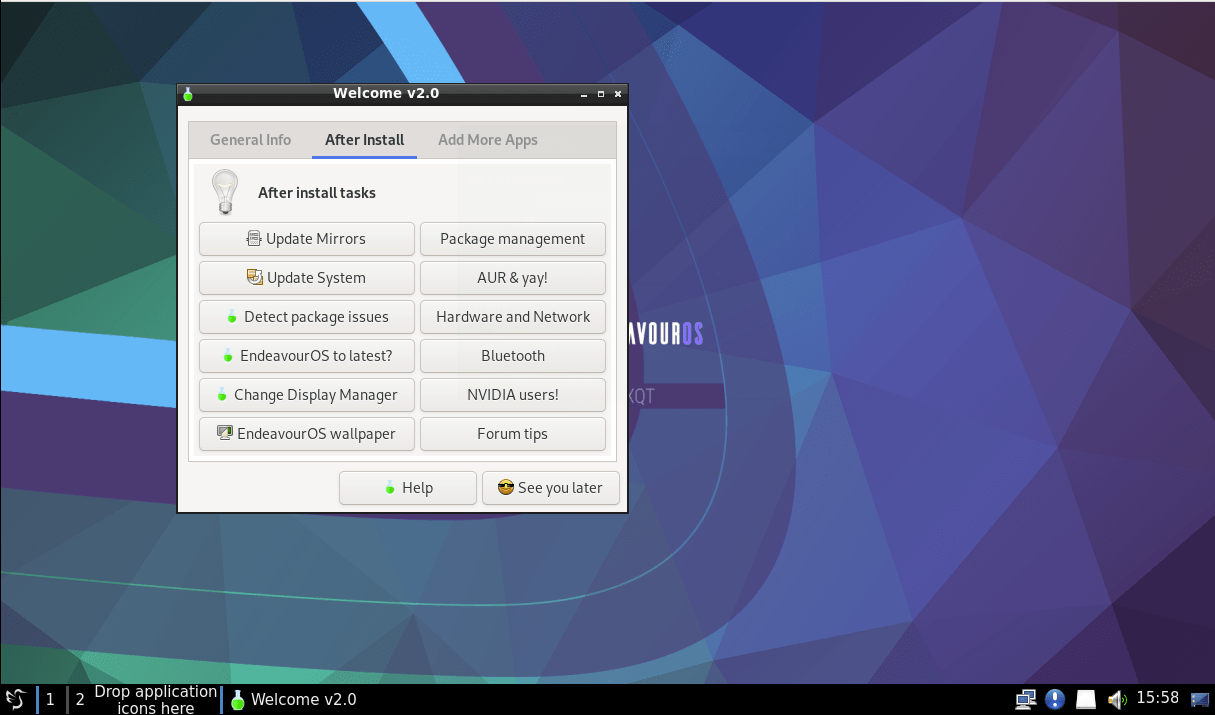This screenshot has width=1215, height=715.
Task: Click the show desktop icon after the clock
Action: click(x=1199, y=699)
